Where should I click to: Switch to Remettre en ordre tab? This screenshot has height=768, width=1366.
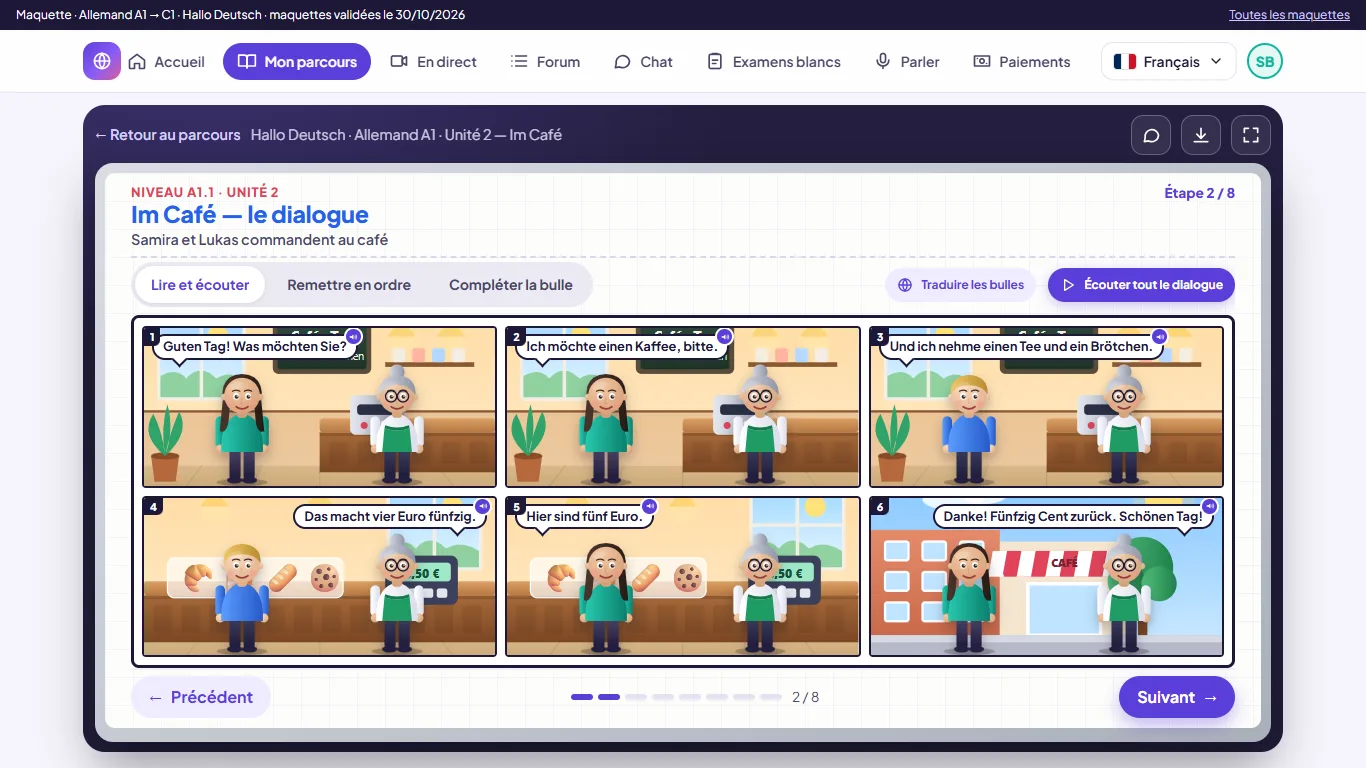point(349,285)
